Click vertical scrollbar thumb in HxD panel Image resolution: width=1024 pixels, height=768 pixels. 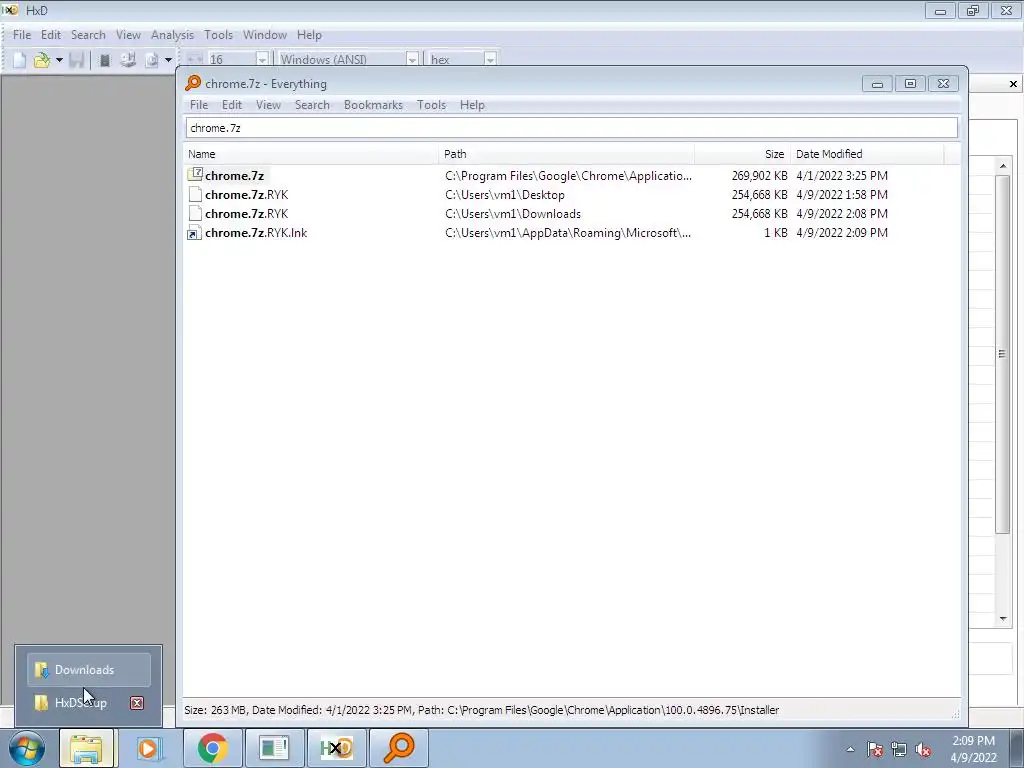tap(1002, 354)
